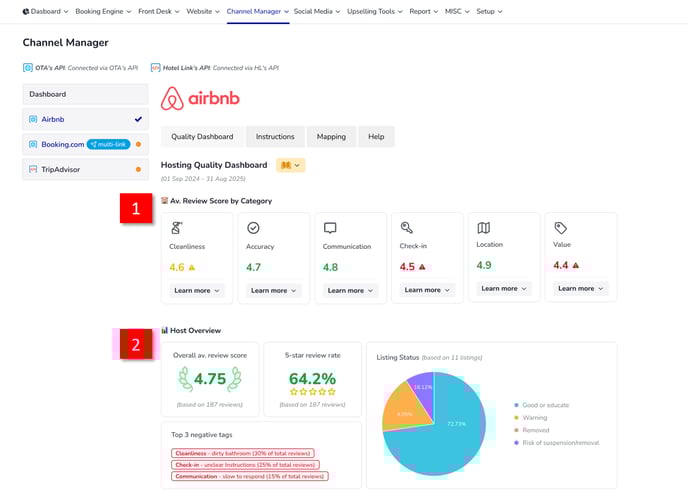Click the Location map icon

pyautogui.click(x=484, y=228)
